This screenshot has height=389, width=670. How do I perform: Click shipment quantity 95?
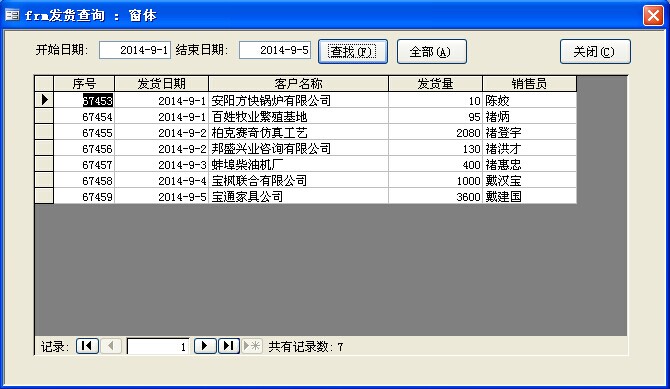tap(435, 116)
